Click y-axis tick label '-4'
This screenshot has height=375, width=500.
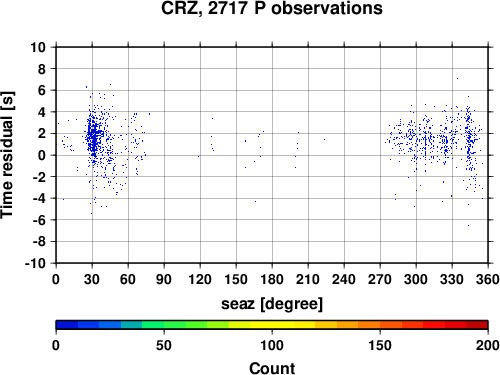pos(39,198)
